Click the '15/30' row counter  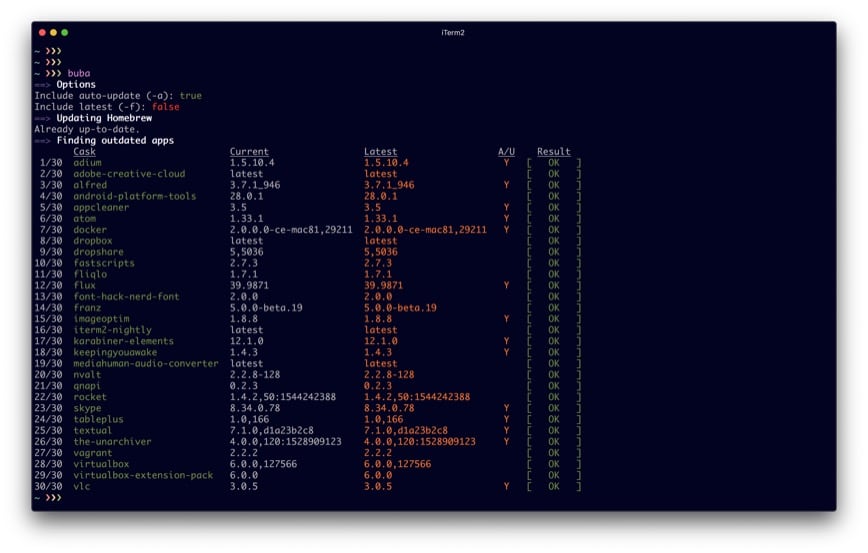(48, 319)
